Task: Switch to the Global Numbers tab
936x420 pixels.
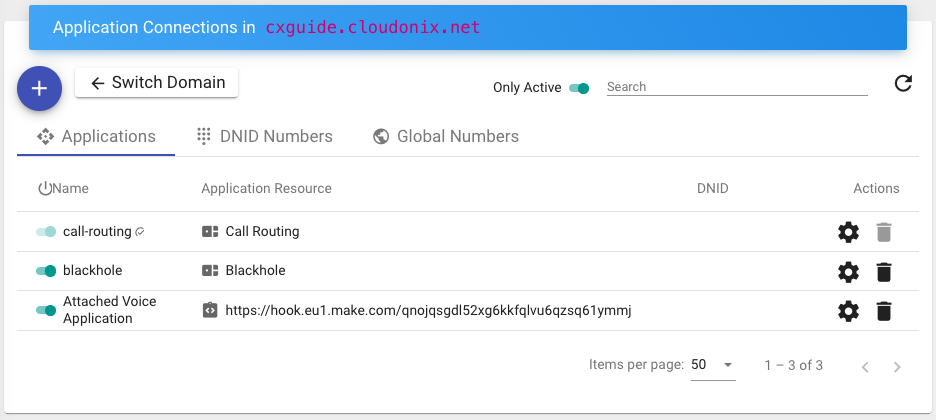Action: coord(445,136)
